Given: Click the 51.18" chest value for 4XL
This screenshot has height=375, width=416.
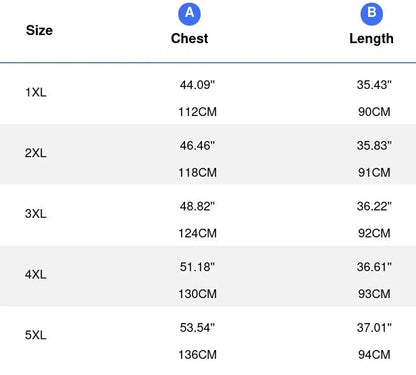Looking at the screenshot, I should 197,267.
